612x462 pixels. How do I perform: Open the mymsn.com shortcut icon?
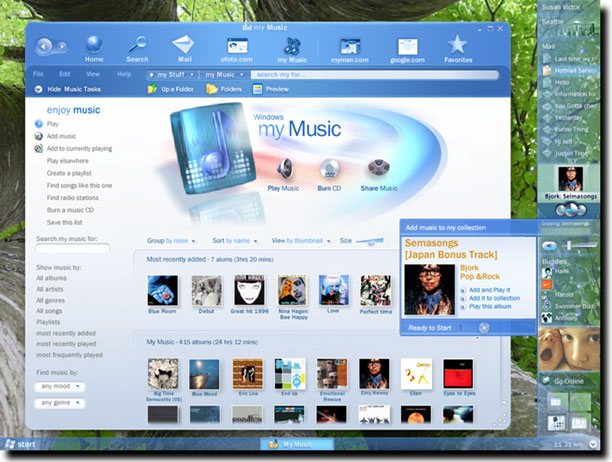[350, 47]
